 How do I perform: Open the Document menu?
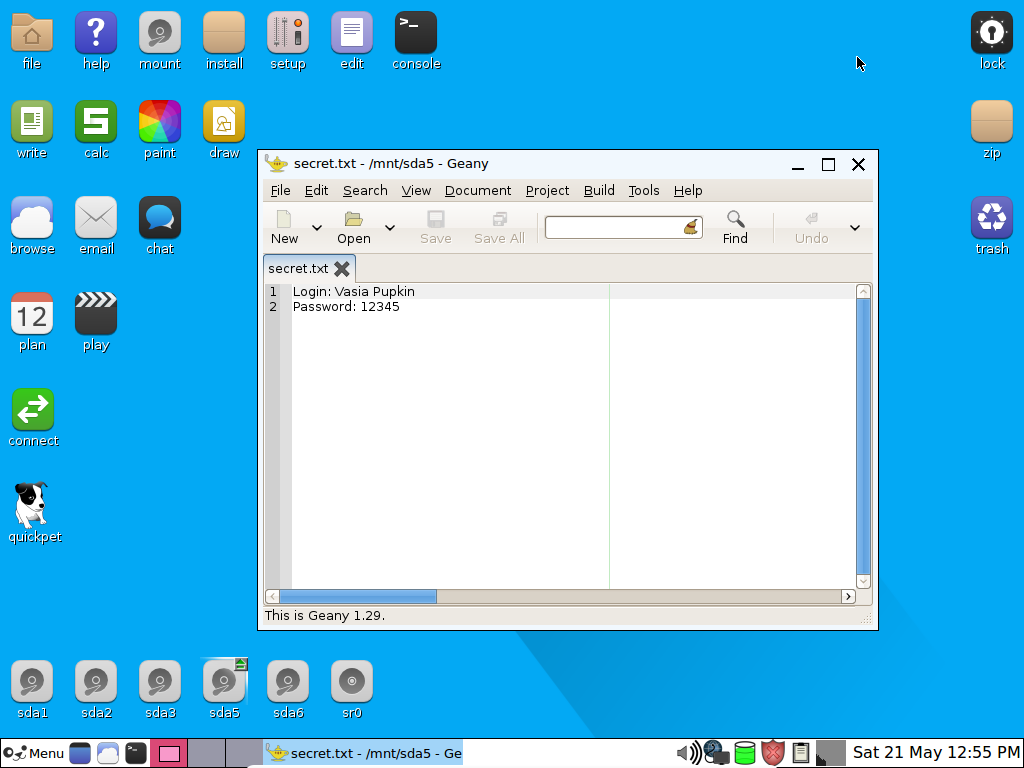point(478,191)
